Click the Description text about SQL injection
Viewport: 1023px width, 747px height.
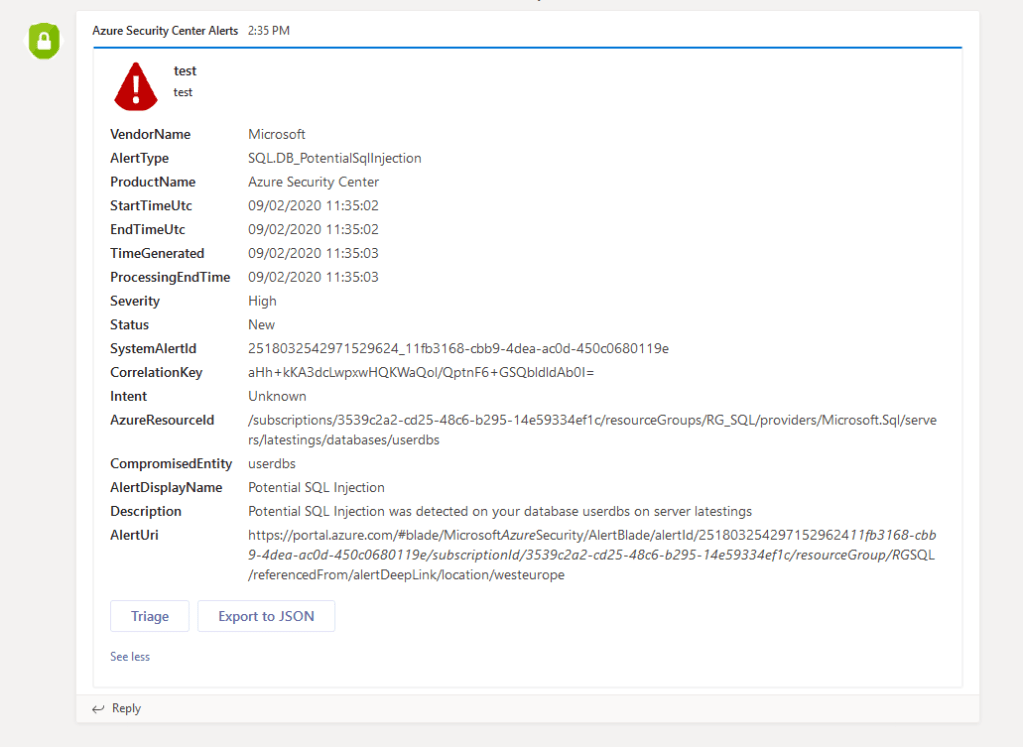pos(500,512)
